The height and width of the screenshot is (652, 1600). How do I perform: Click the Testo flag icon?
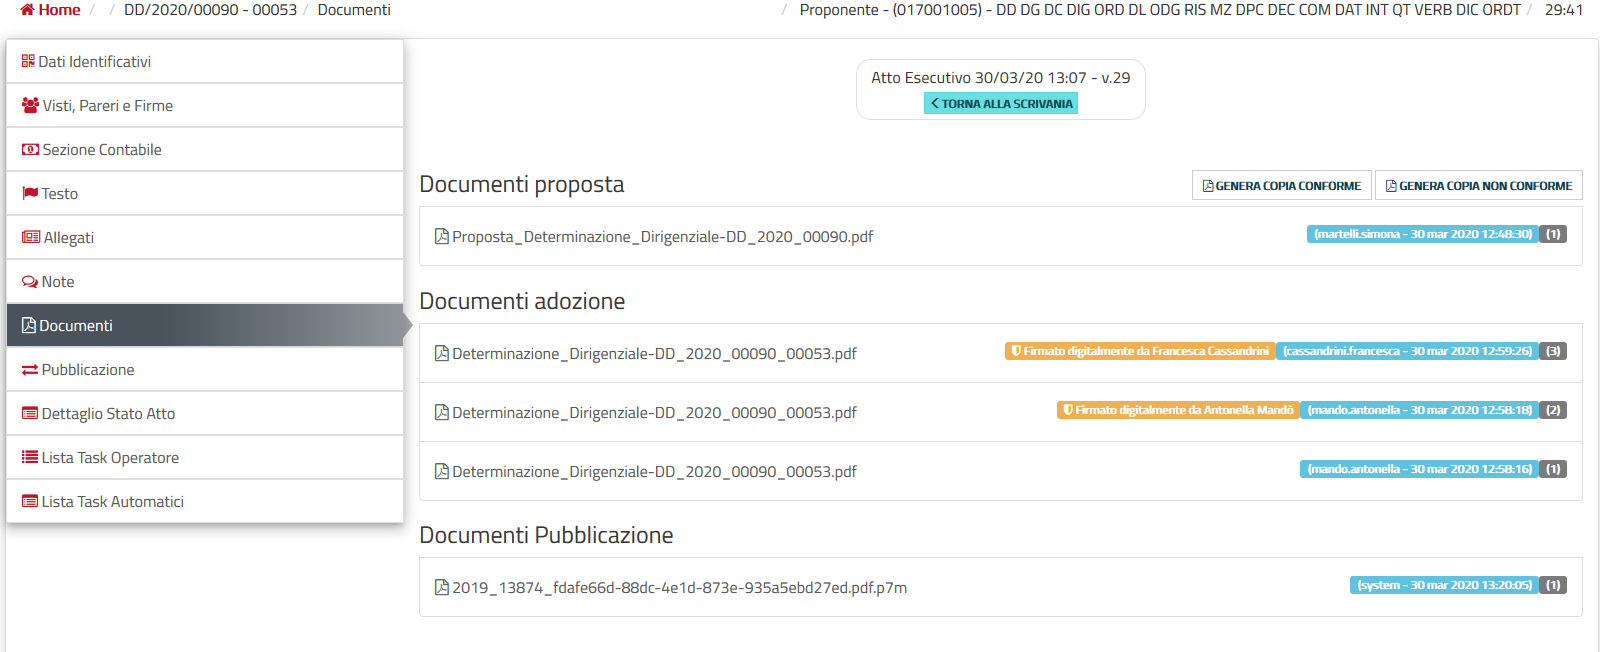30,193
